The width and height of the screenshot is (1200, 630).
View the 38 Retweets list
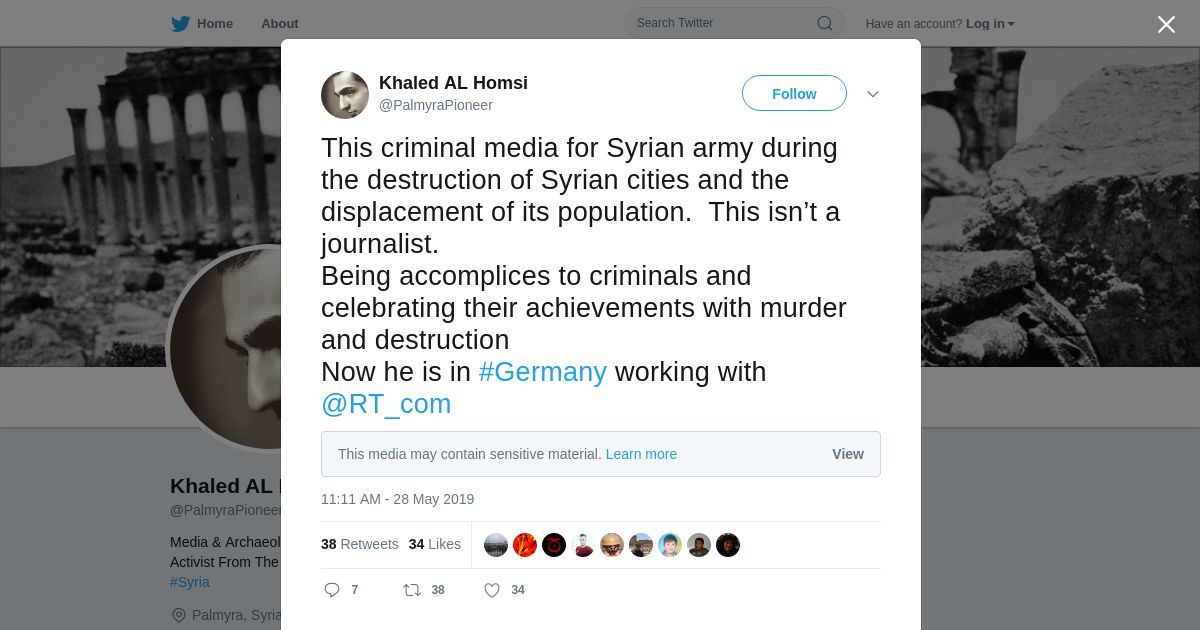[x=359, y=544]
